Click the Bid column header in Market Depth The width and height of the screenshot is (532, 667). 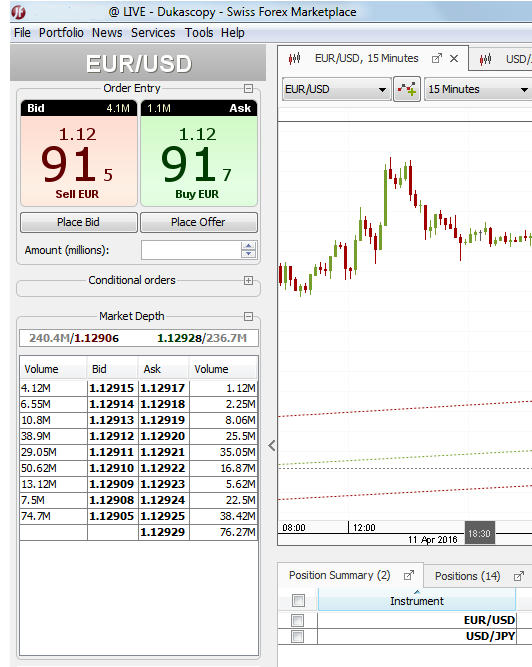(113, 369)
